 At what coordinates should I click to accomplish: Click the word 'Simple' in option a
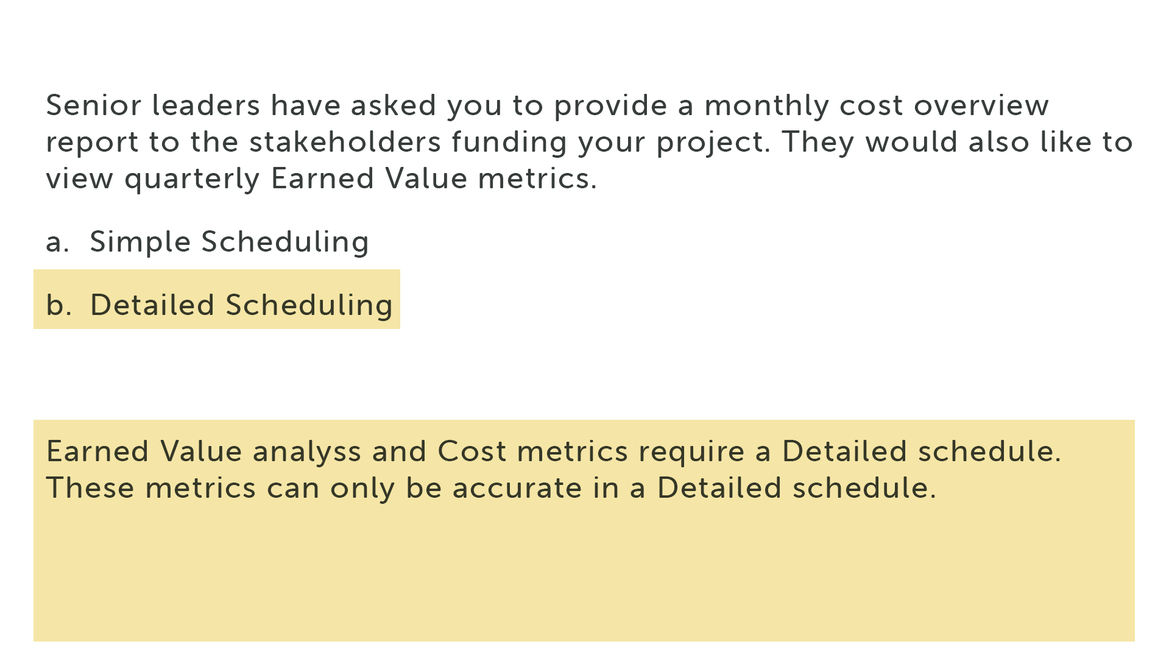point(140,242)
